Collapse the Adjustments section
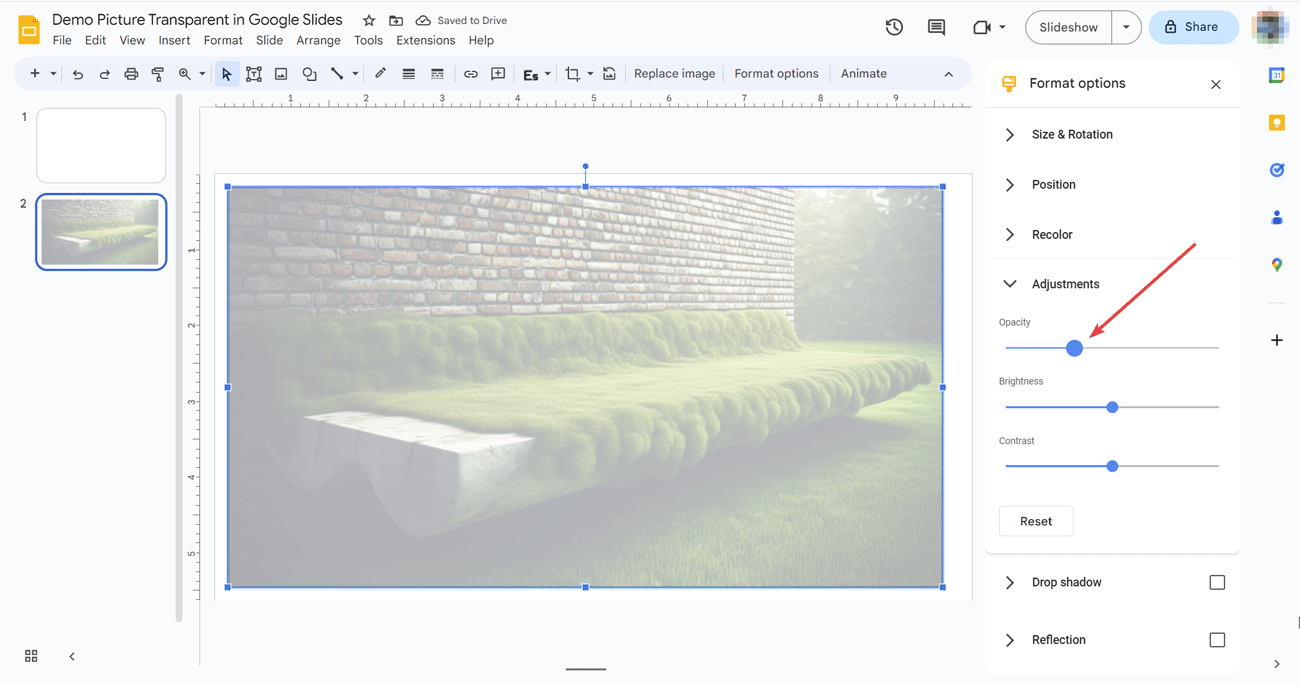This screenshot has width=1300, height=685. pos(1010,283)
